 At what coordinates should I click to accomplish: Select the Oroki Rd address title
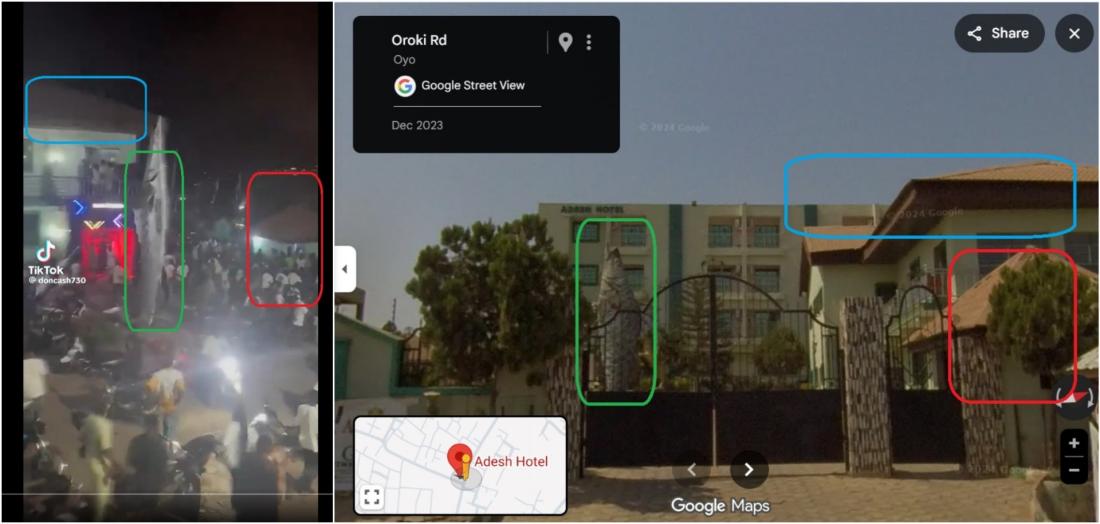tap(419, 40)
